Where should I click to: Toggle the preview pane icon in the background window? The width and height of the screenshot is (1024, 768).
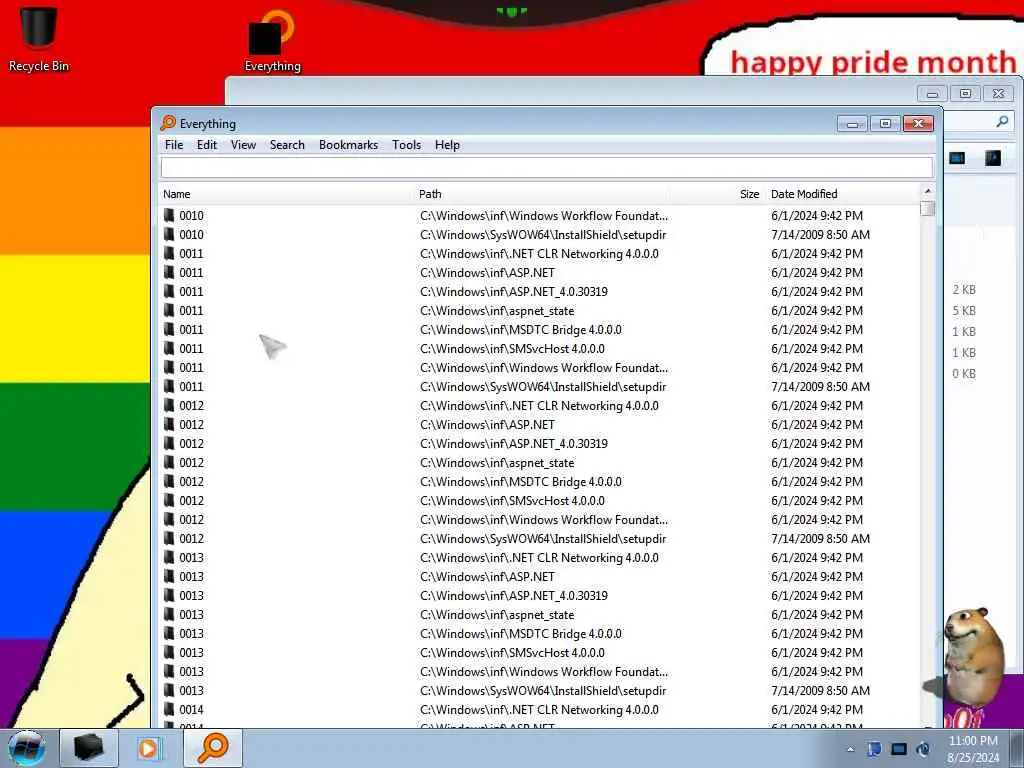993,158
